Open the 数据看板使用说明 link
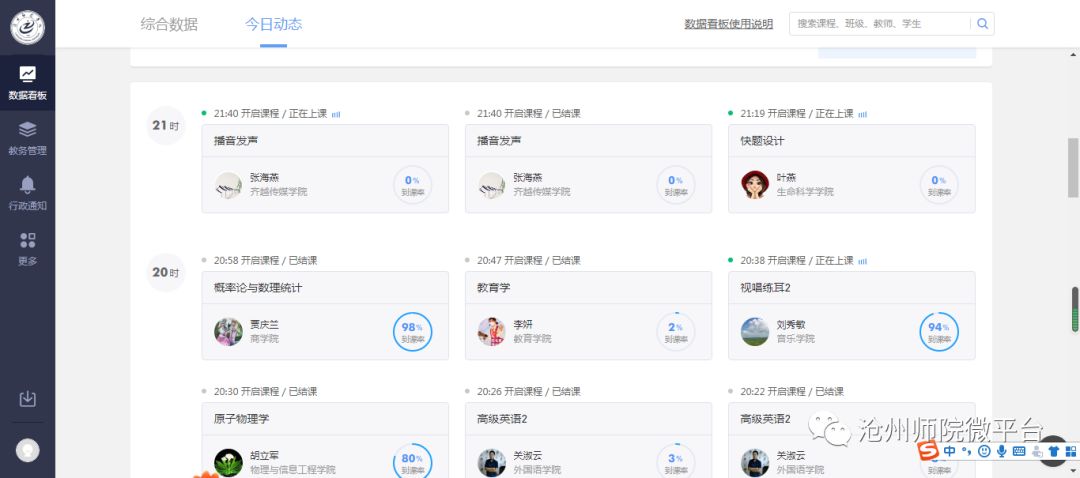1080x478 pixels. (x=728, y=24)
